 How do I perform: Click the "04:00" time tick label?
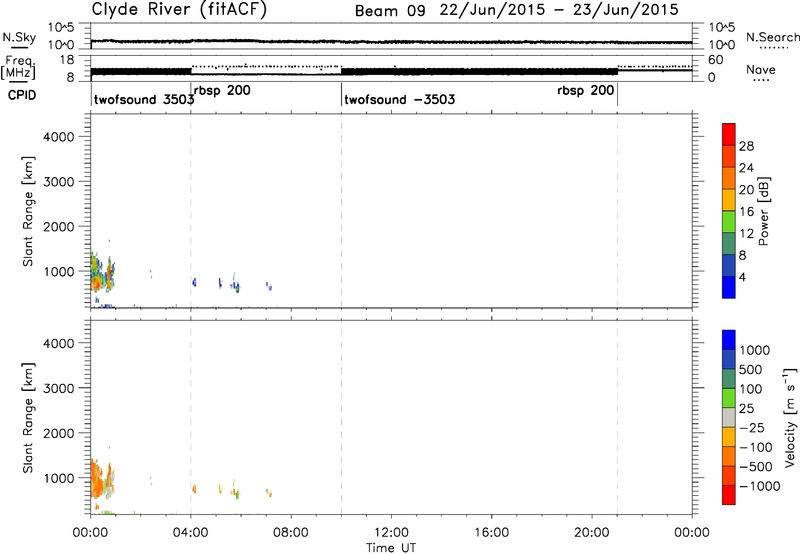190,533
